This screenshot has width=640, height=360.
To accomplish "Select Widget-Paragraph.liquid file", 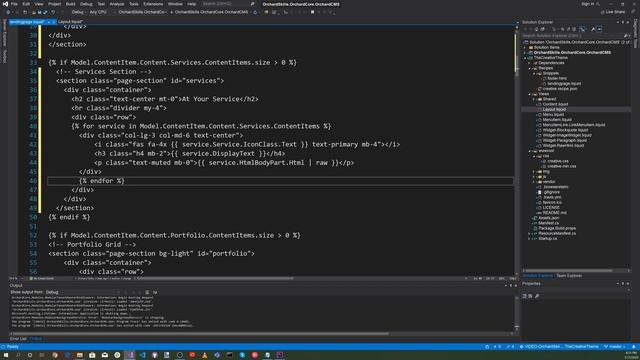I will coord(564,140).
